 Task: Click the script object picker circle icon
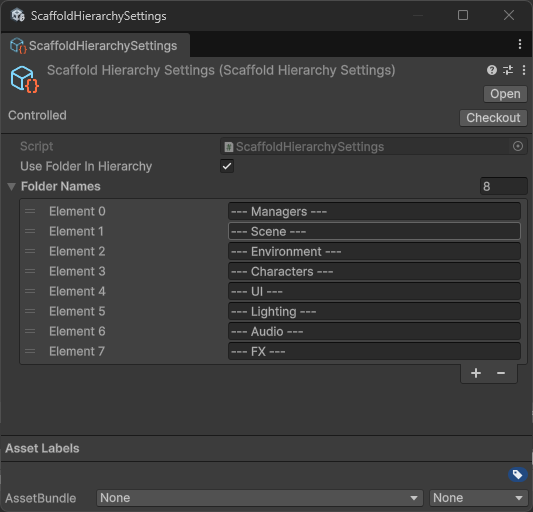pyautogui.click(x=518, y=146)
